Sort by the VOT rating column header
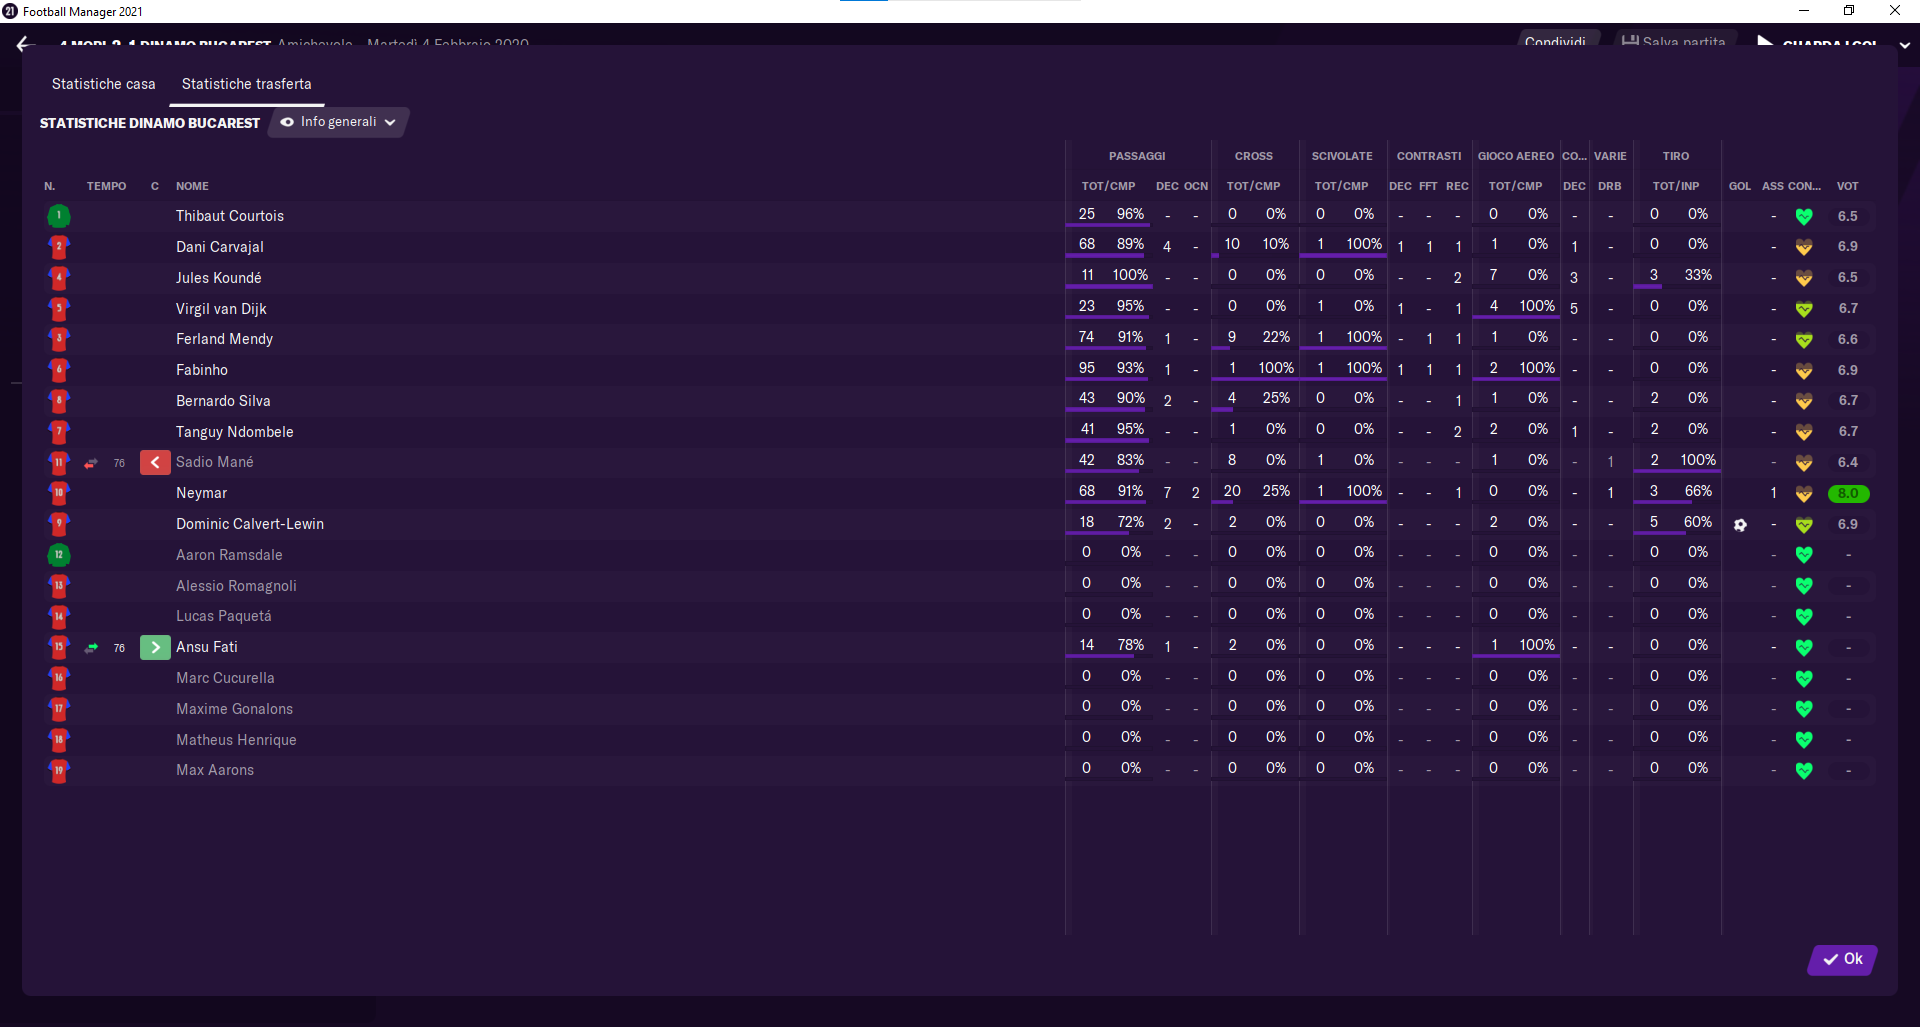Screen dimensions: 1920x1027 click(x=1847, y=186)
